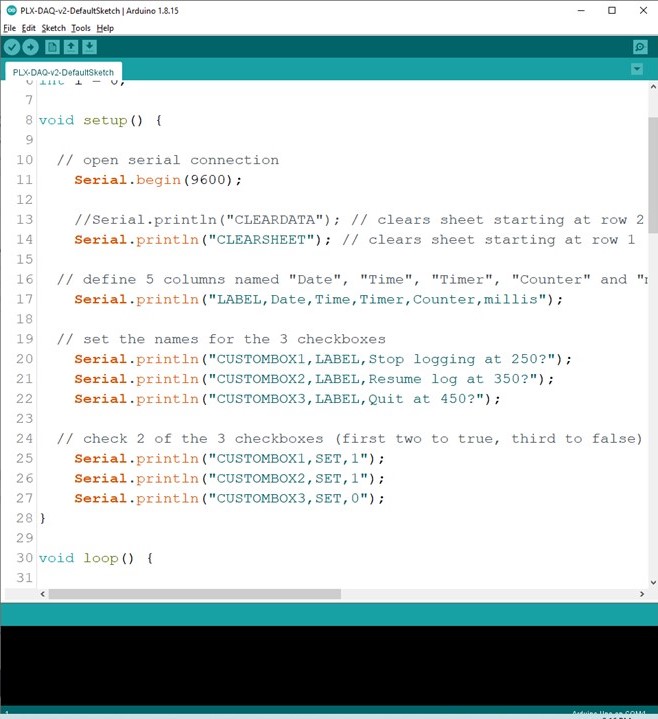Click the horizontal scrollbar left arrow

pyautogui.click(x=43, y=594)
